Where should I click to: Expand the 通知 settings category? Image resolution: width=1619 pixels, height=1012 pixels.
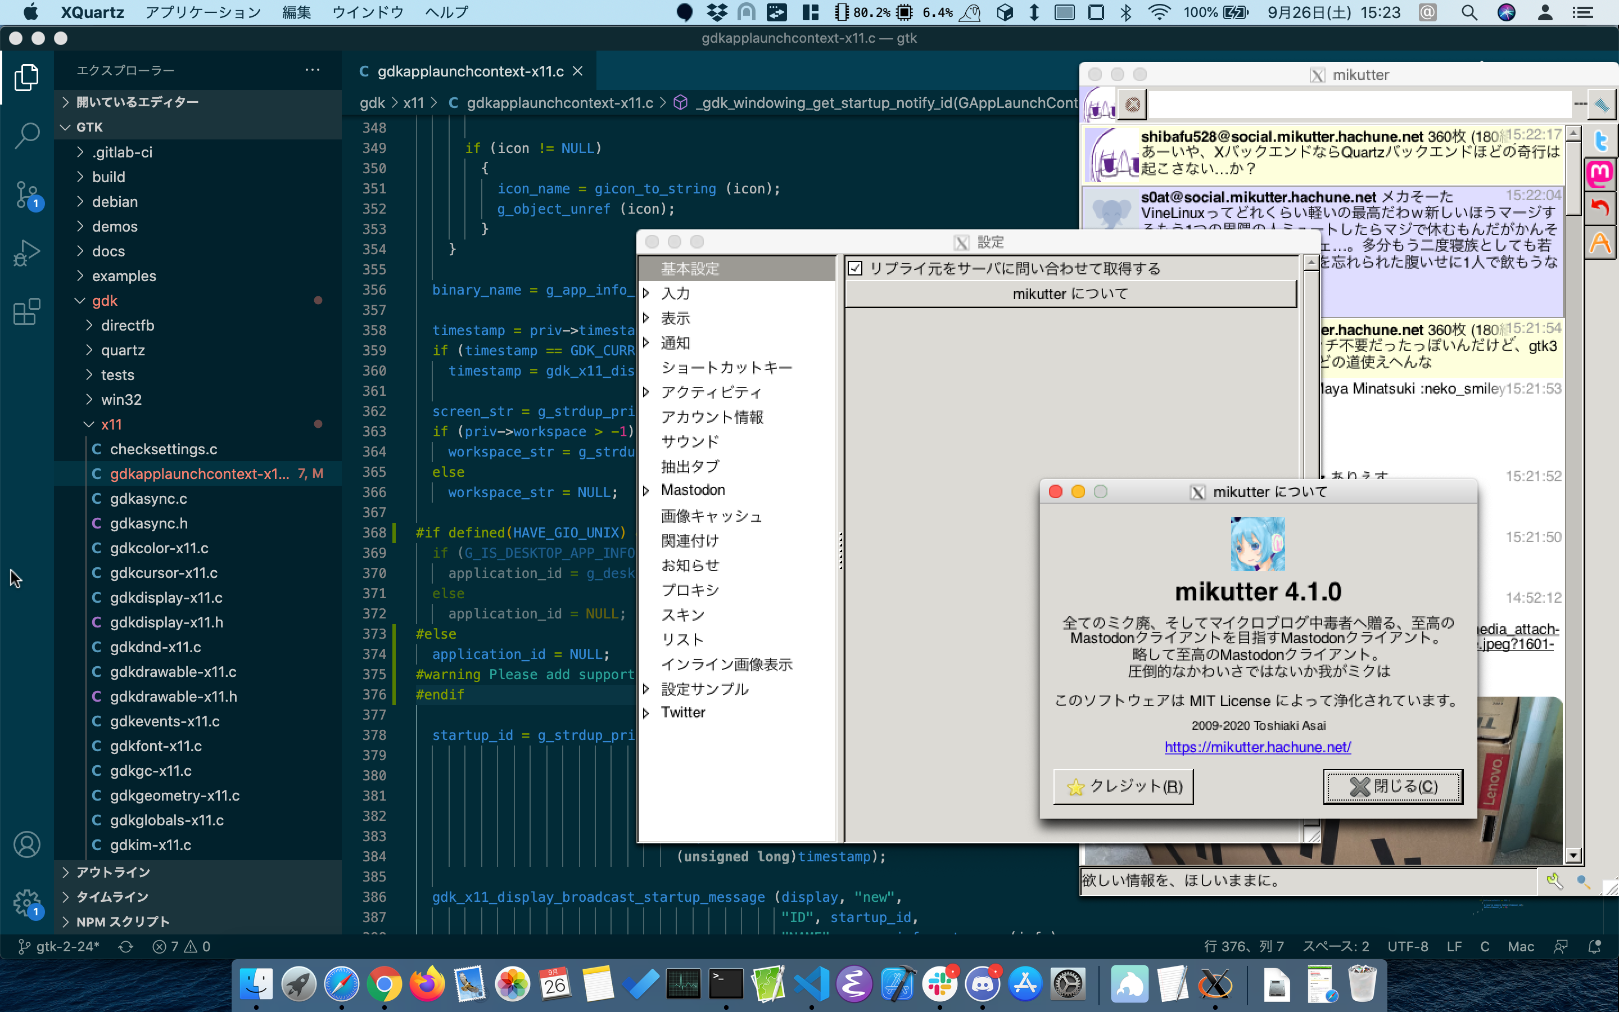(x=647, y=343)
